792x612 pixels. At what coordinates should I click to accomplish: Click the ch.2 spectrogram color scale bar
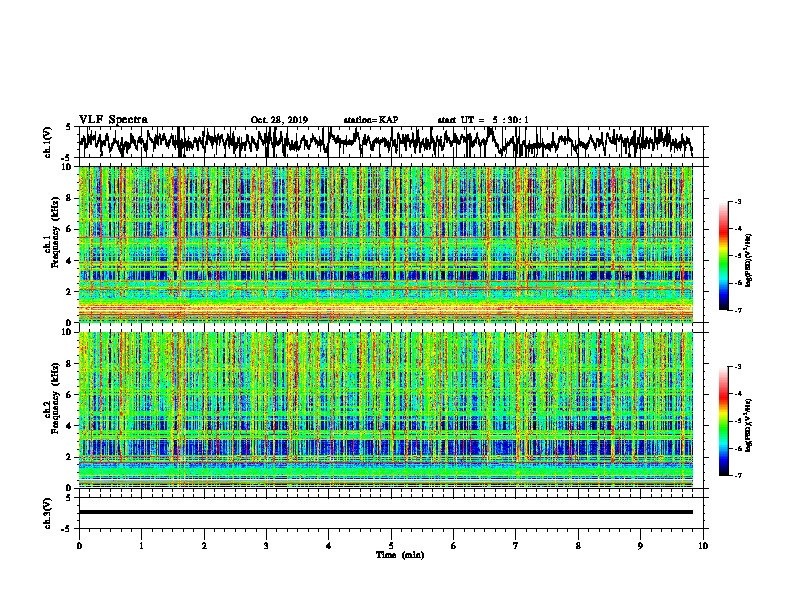tap(723, 421)
